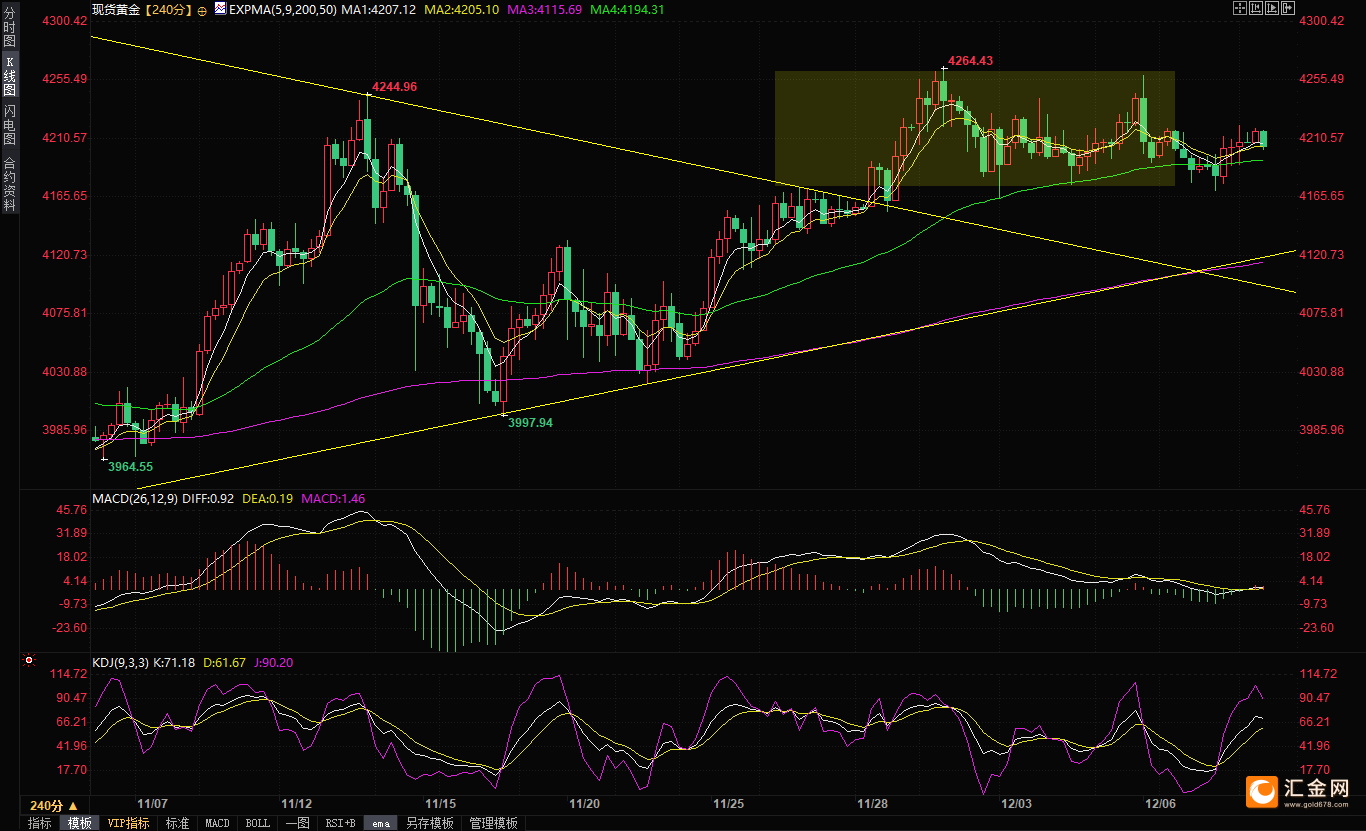Click the 另存模板 save template button
Screen dimensions: 1366x831
(429, 823)
